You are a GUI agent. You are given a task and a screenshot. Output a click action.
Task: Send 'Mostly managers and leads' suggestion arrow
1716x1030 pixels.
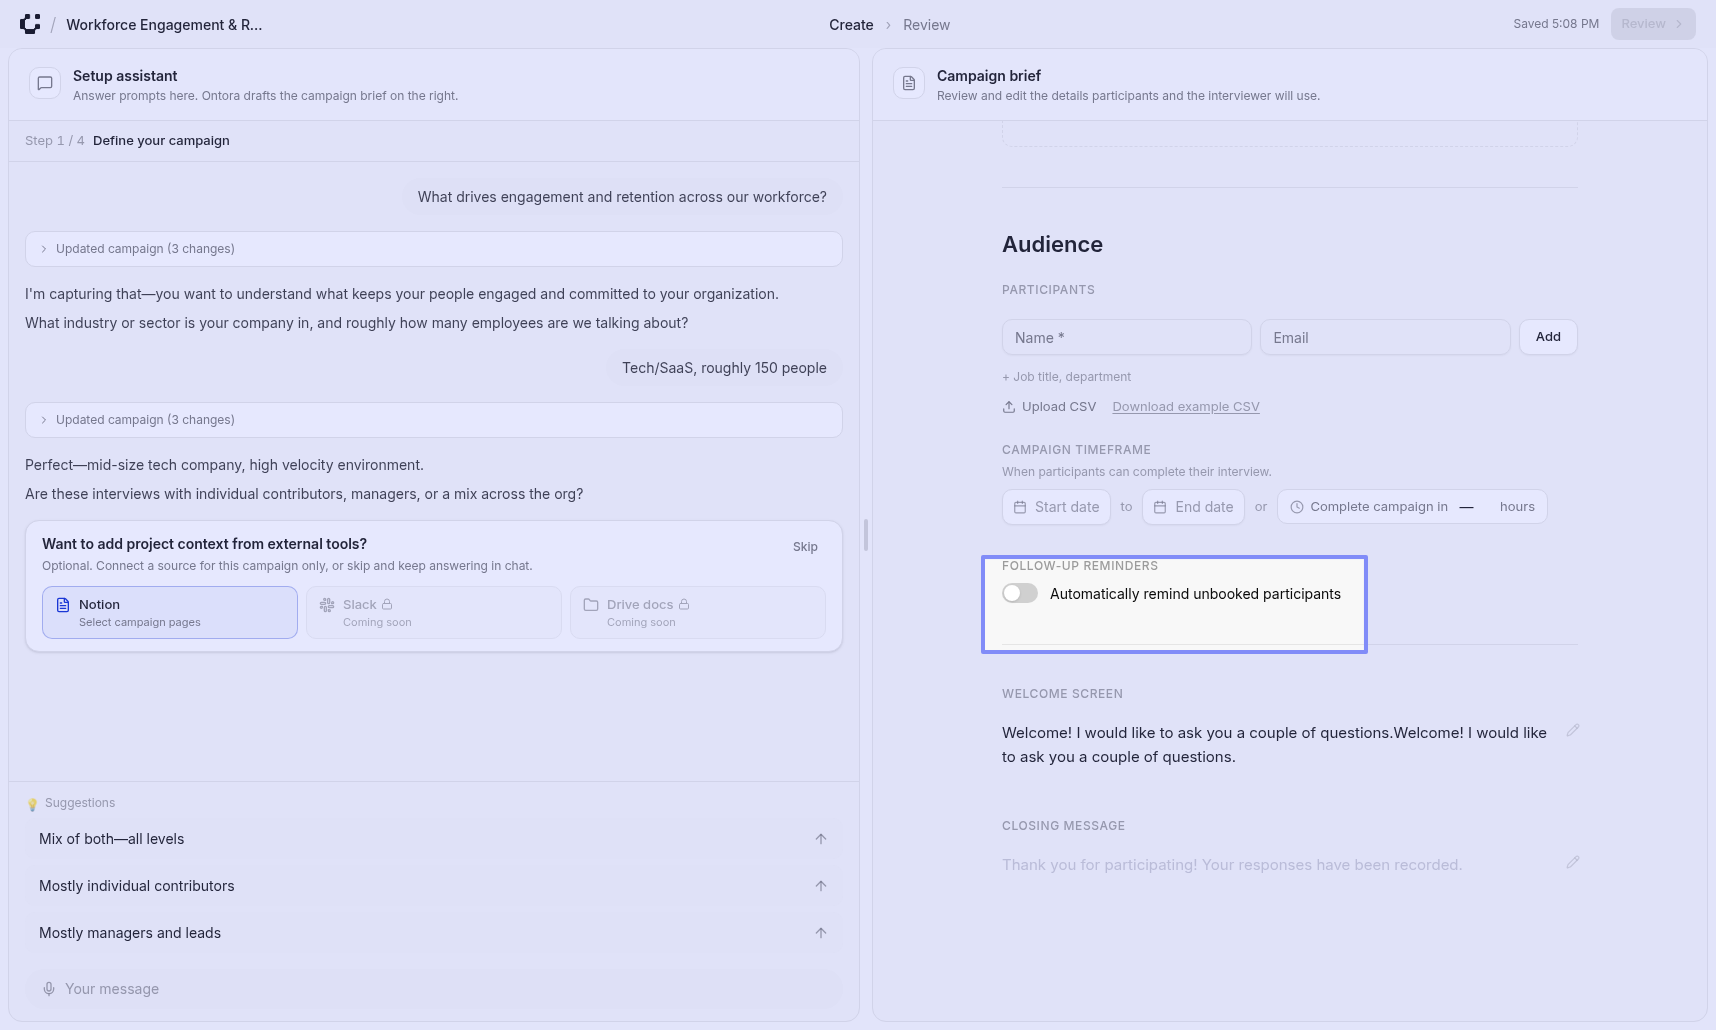pyautogui.click(x=820, y=933)
